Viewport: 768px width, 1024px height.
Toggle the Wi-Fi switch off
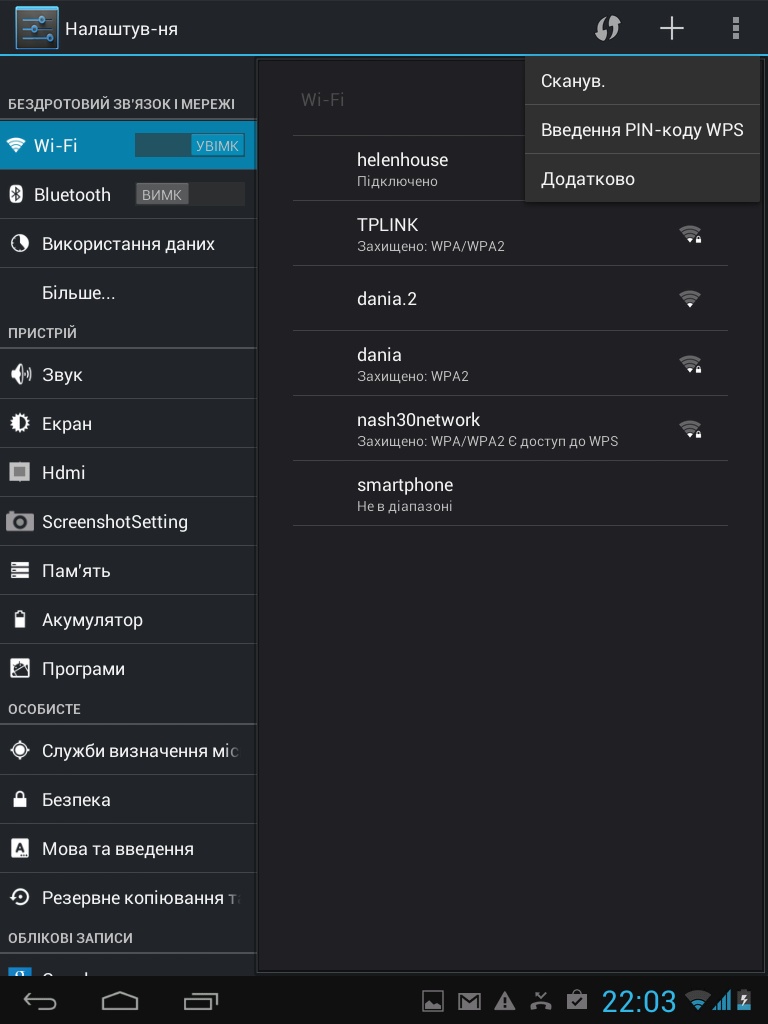tap(190, 146)
